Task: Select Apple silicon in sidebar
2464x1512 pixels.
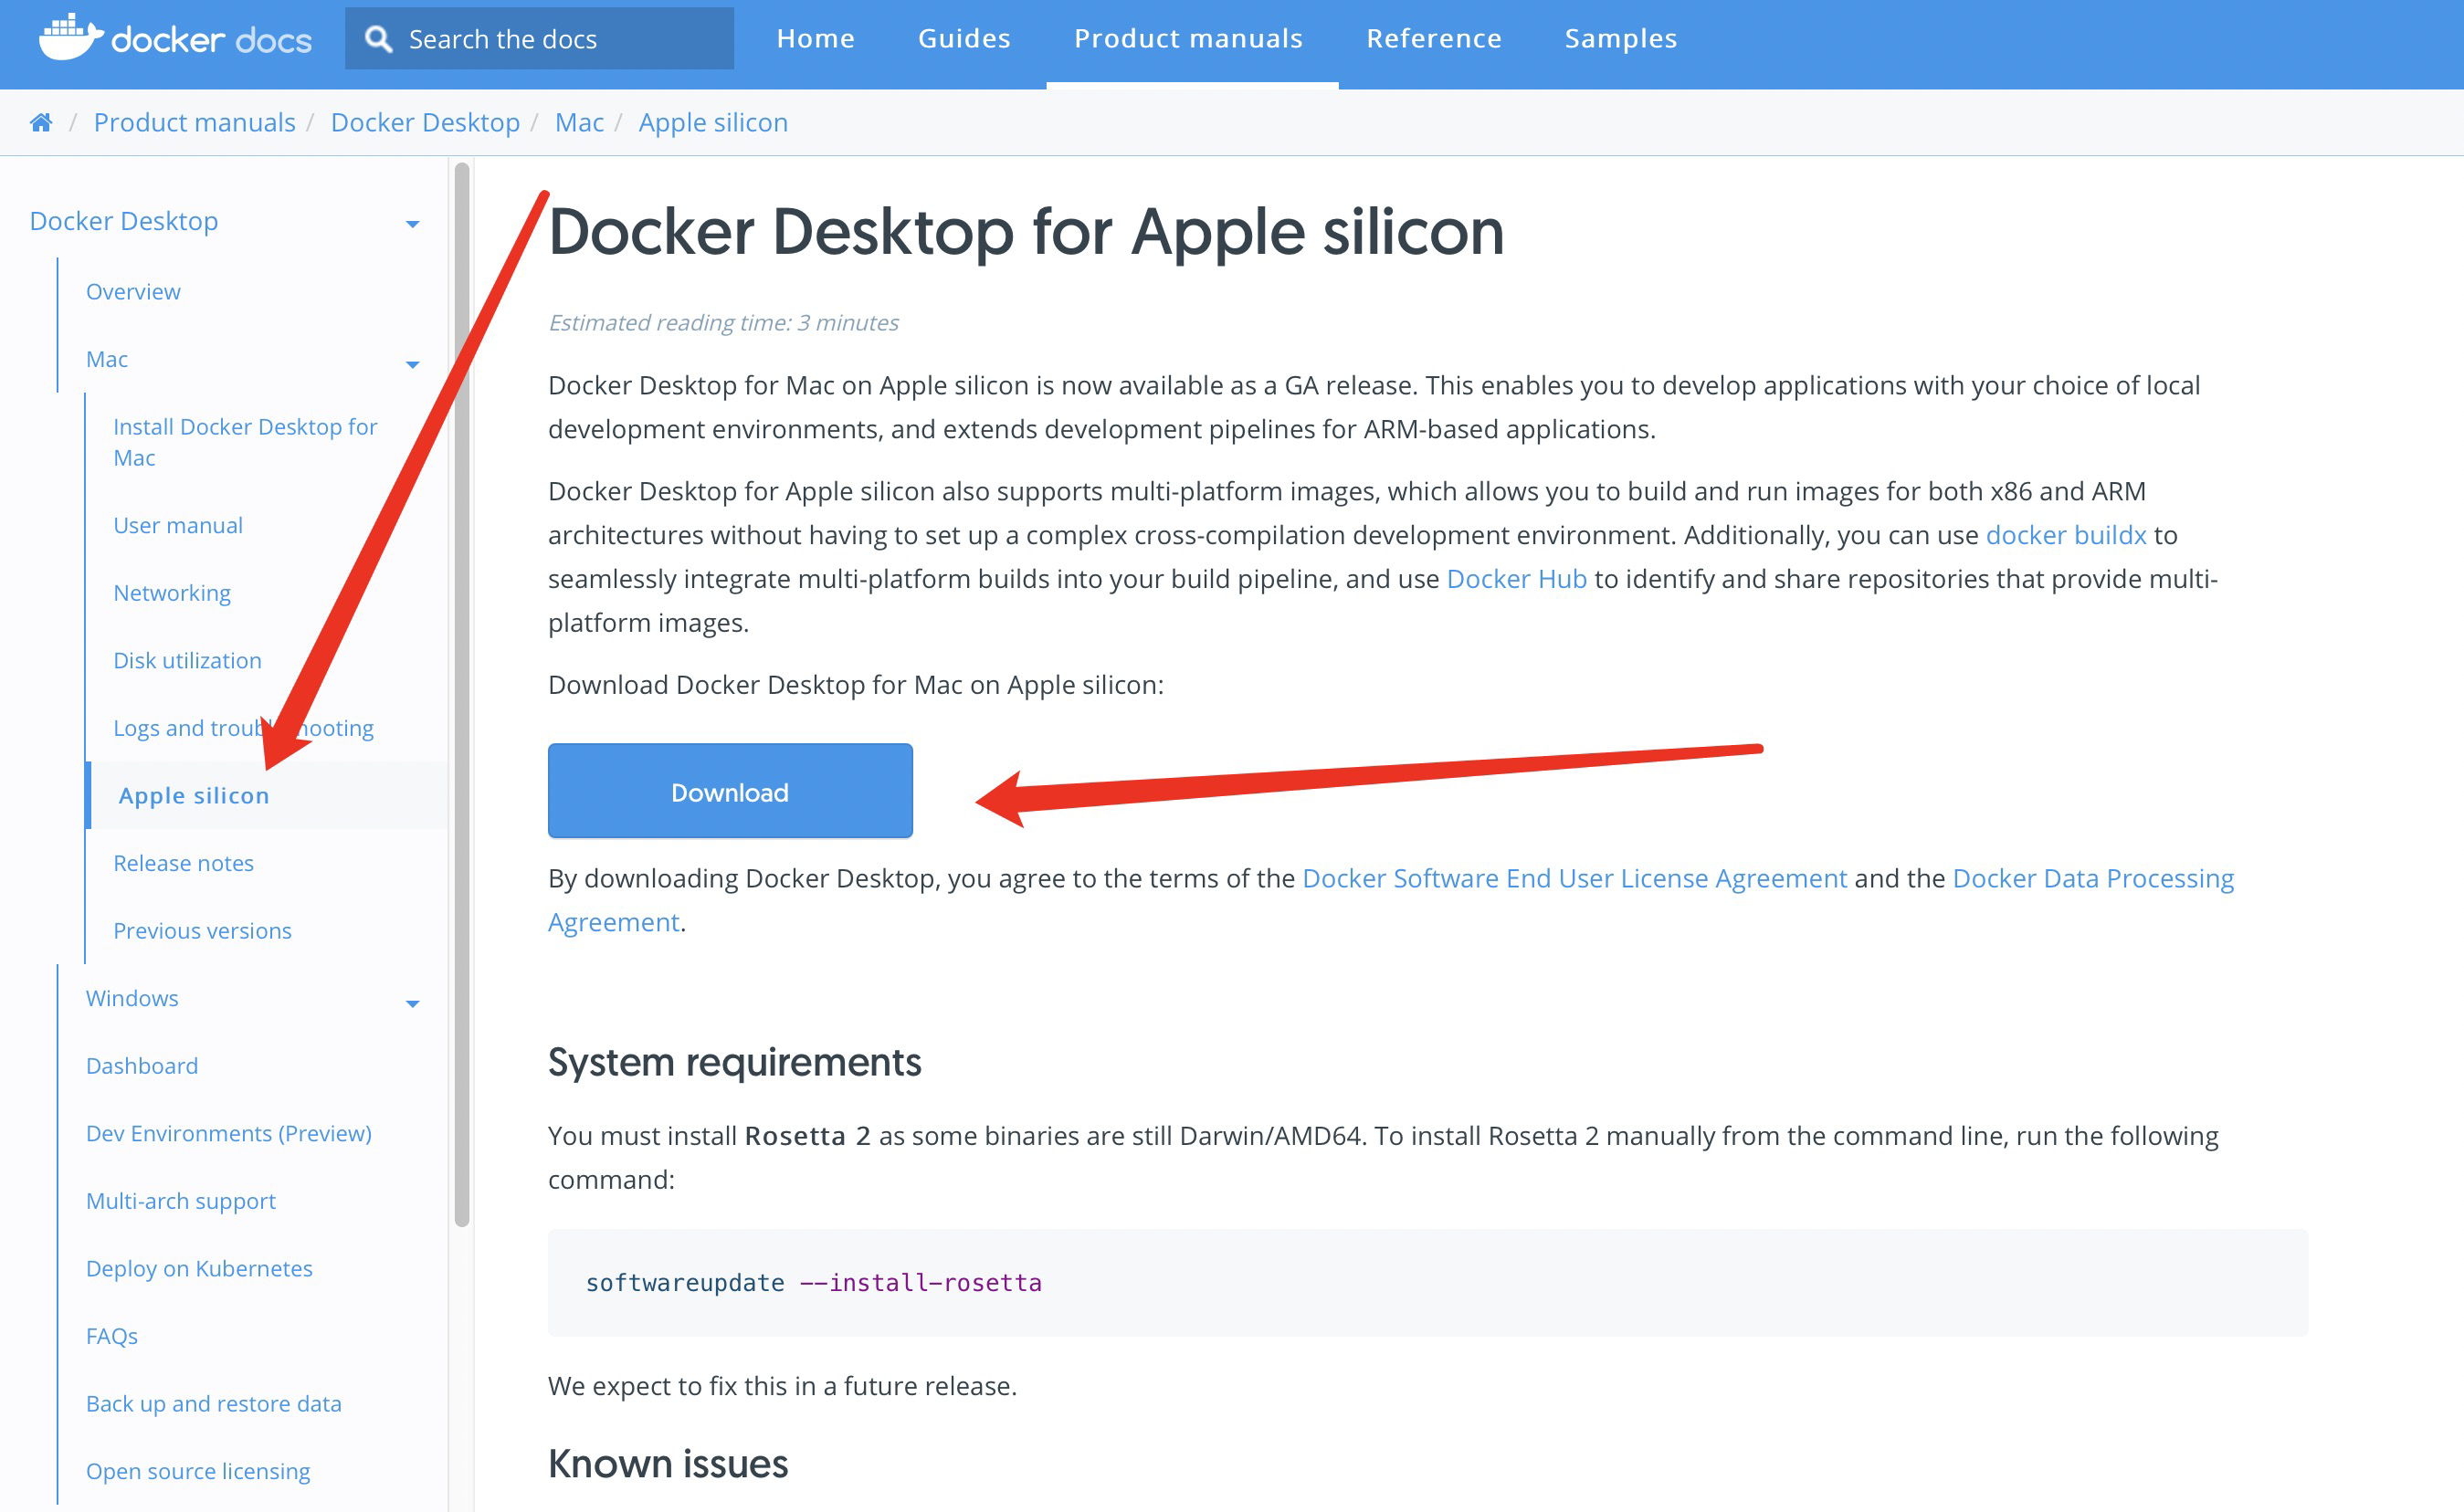Action: (194, 795)
